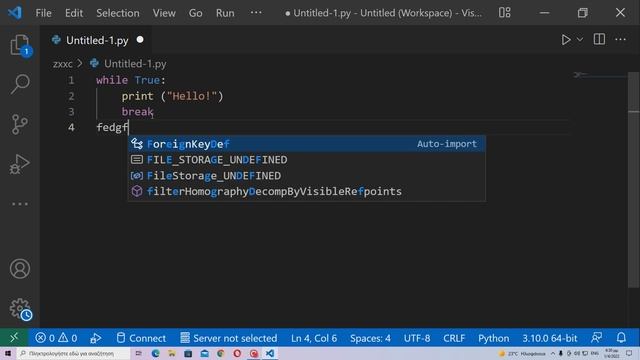Launch Microsoft Edge from the taskbar
Viewport: 640px width, 360px height.
point(156,353)
